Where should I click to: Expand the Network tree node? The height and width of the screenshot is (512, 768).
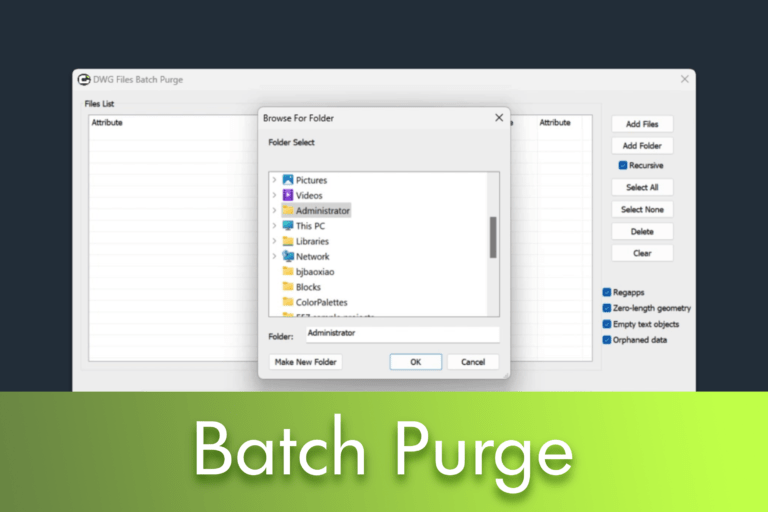[274, 256]
